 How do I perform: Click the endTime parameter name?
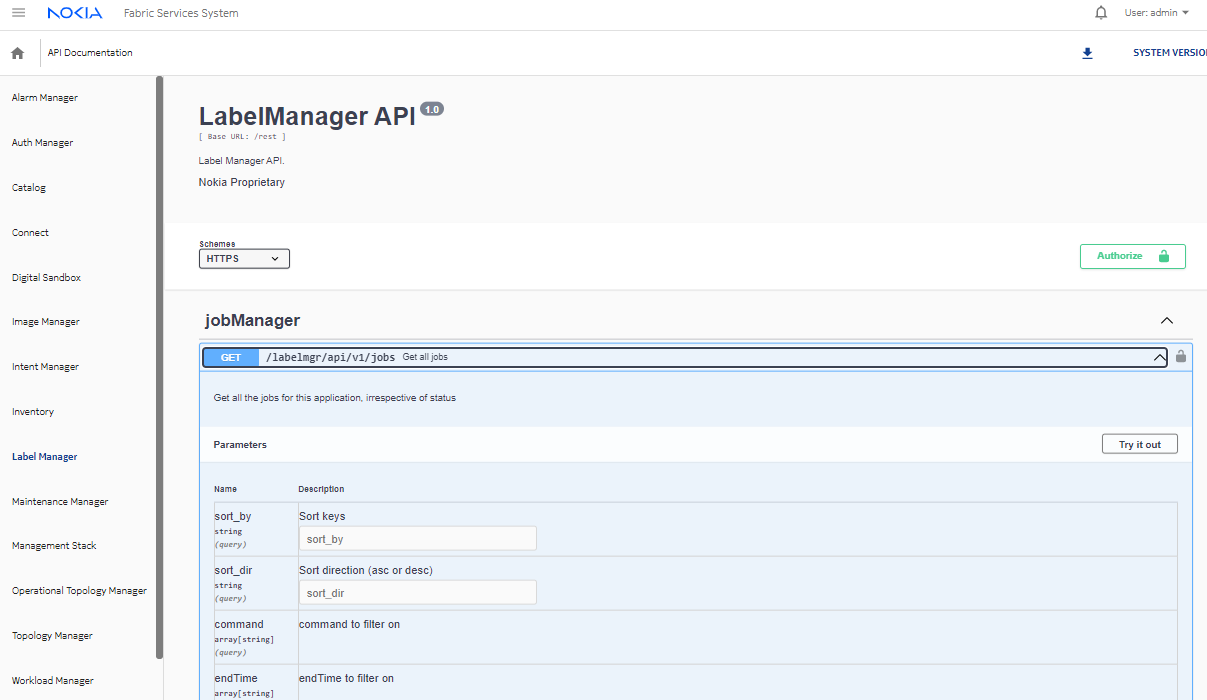pos(236,679)
